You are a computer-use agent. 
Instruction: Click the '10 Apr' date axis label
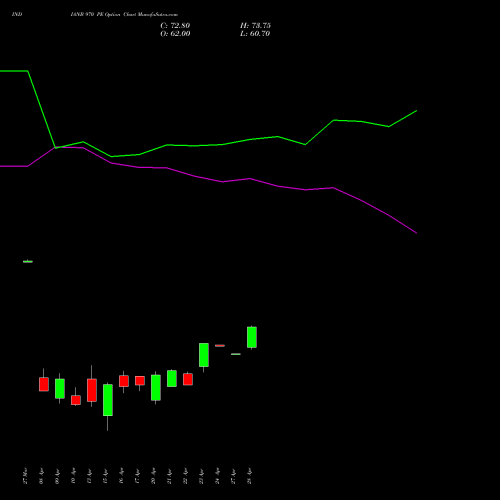click(73, 476)
